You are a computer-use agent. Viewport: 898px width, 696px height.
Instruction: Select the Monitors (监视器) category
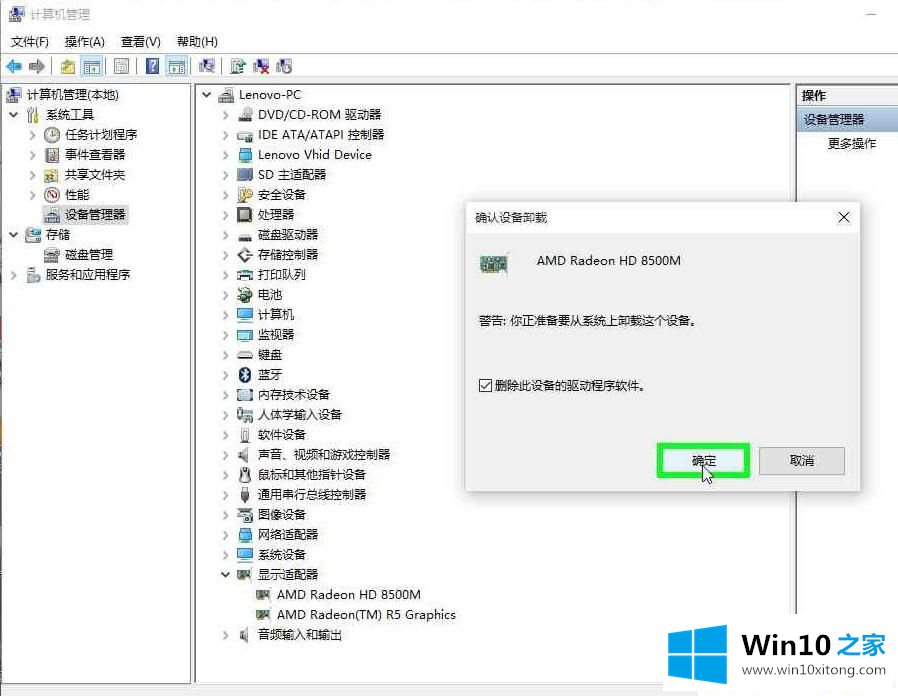(x=275, y=335)
